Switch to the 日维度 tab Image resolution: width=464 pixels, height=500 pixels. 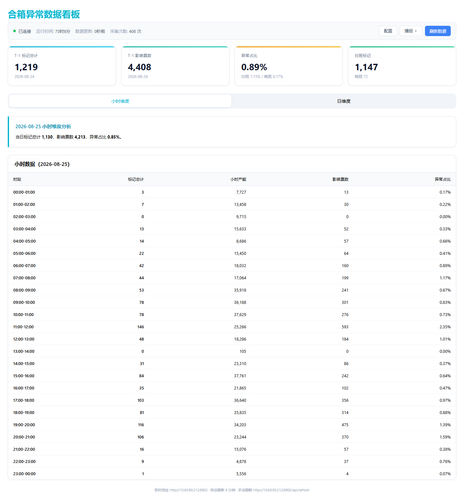tap(343, 101)
